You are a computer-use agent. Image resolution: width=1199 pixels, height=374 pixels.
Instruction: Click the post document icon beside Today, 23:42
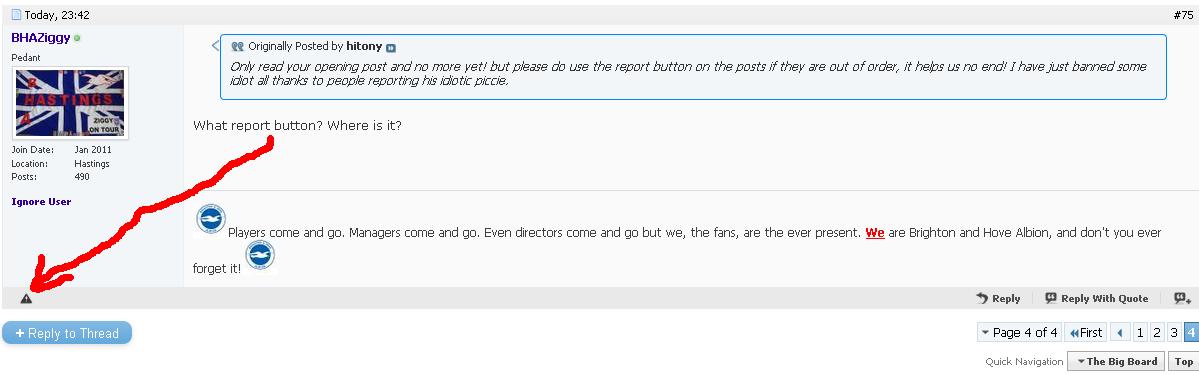(16, 15)
